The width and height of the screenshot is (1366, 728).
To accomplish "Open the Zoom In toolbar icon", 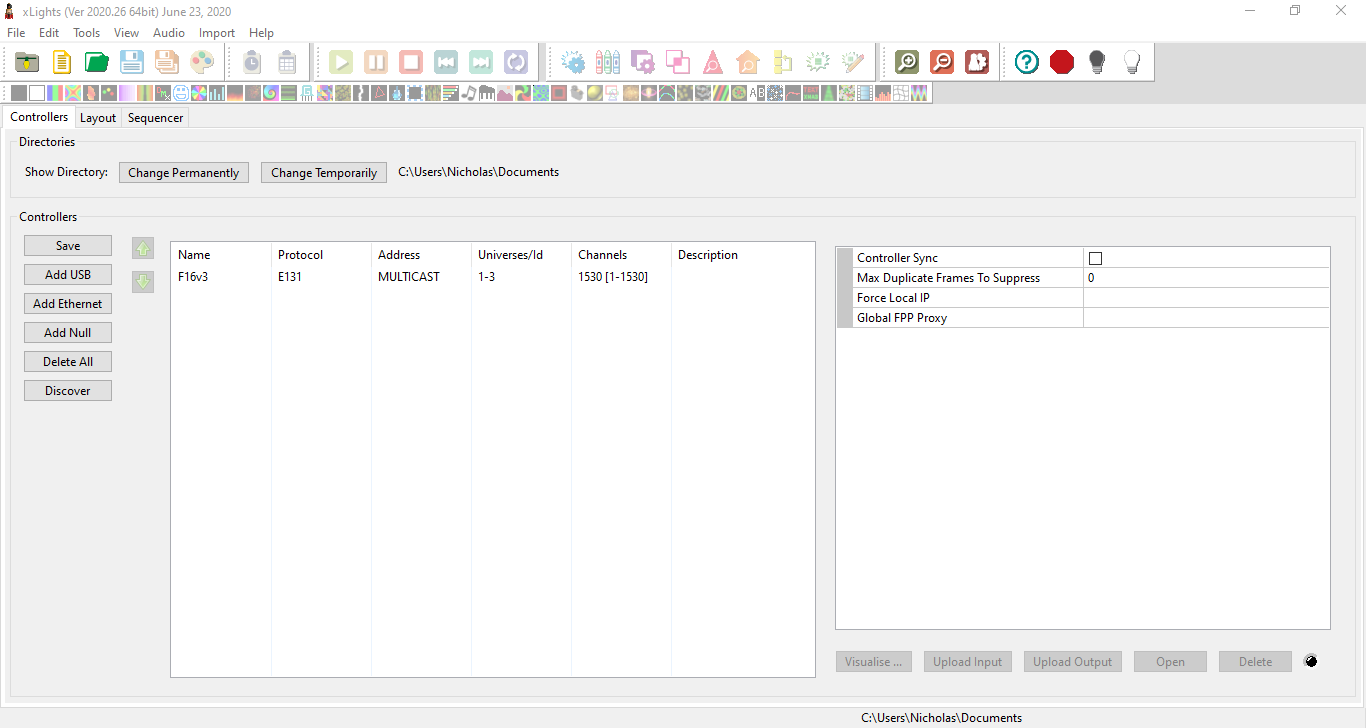I will [906, 61].
